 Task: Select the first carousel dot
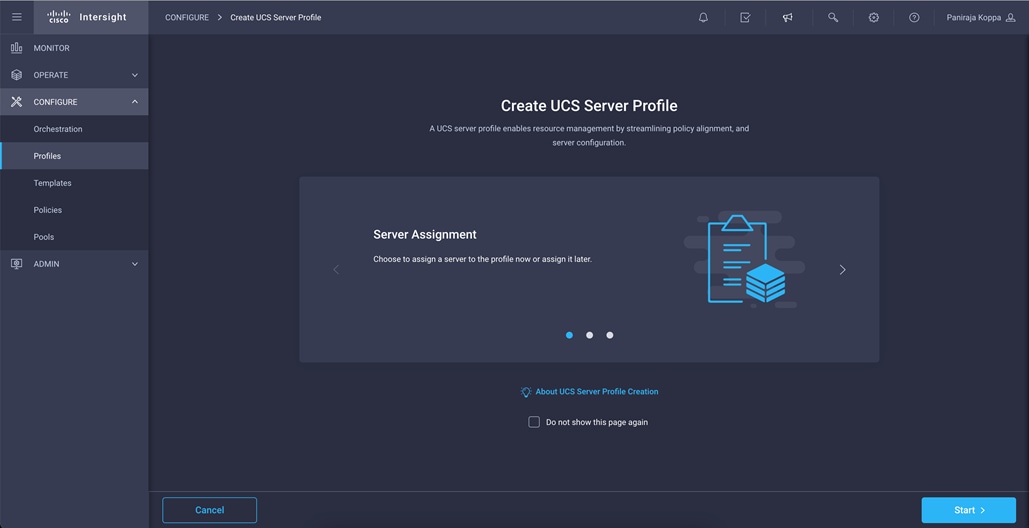coord(569,335)
